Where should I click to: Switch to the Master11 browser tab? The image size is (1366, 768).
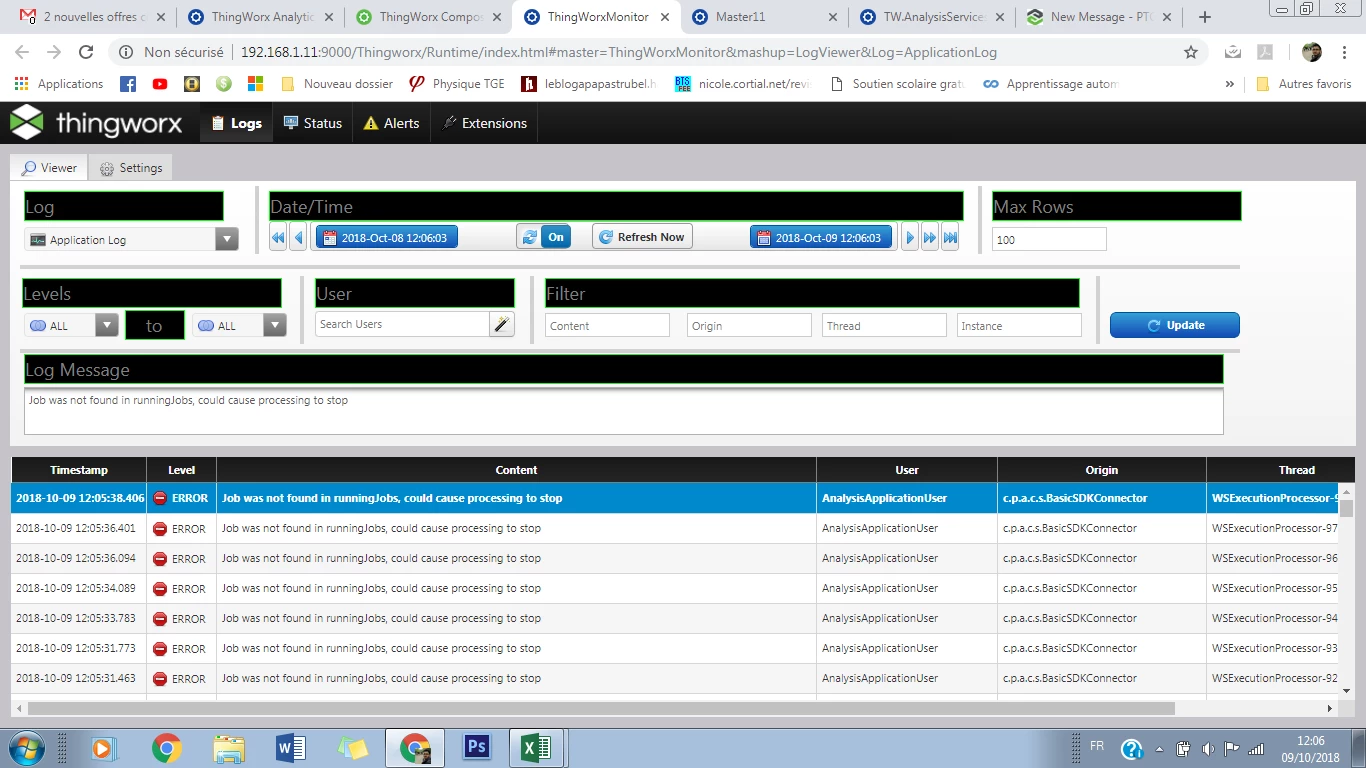(x=763, y=17)
